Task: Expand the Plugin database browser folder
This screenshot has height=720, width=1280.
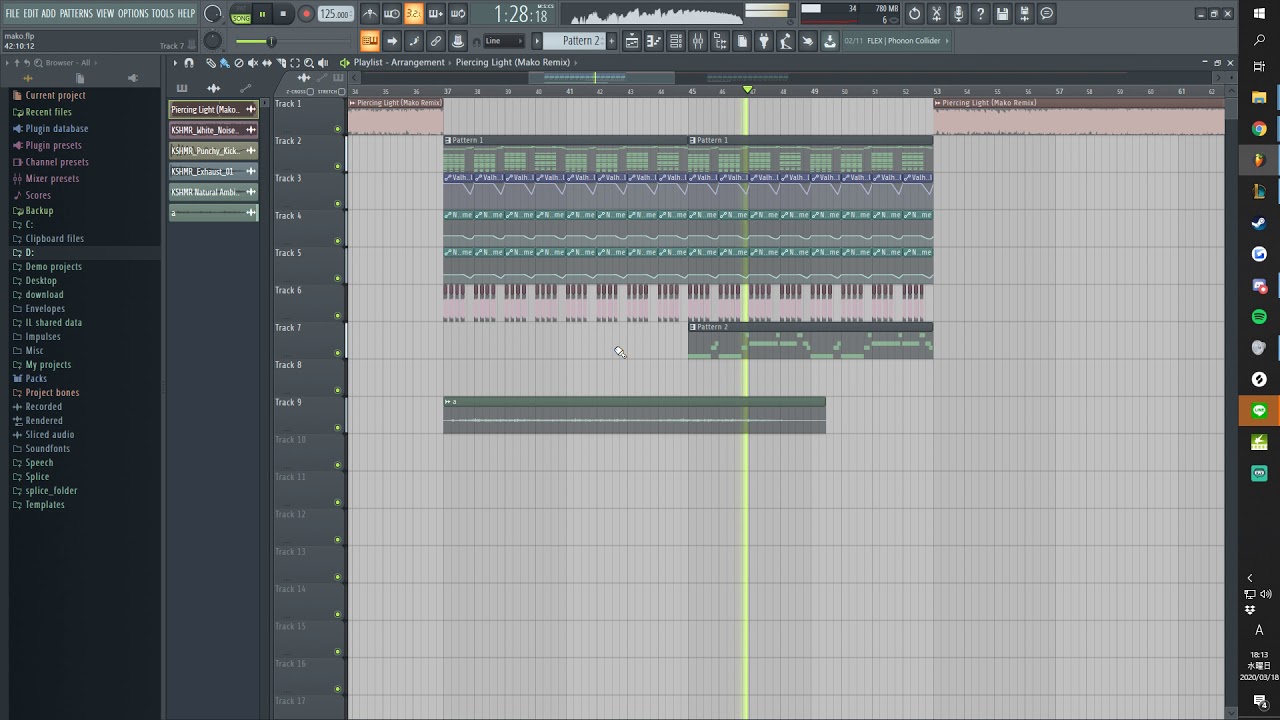Action: 56,129
